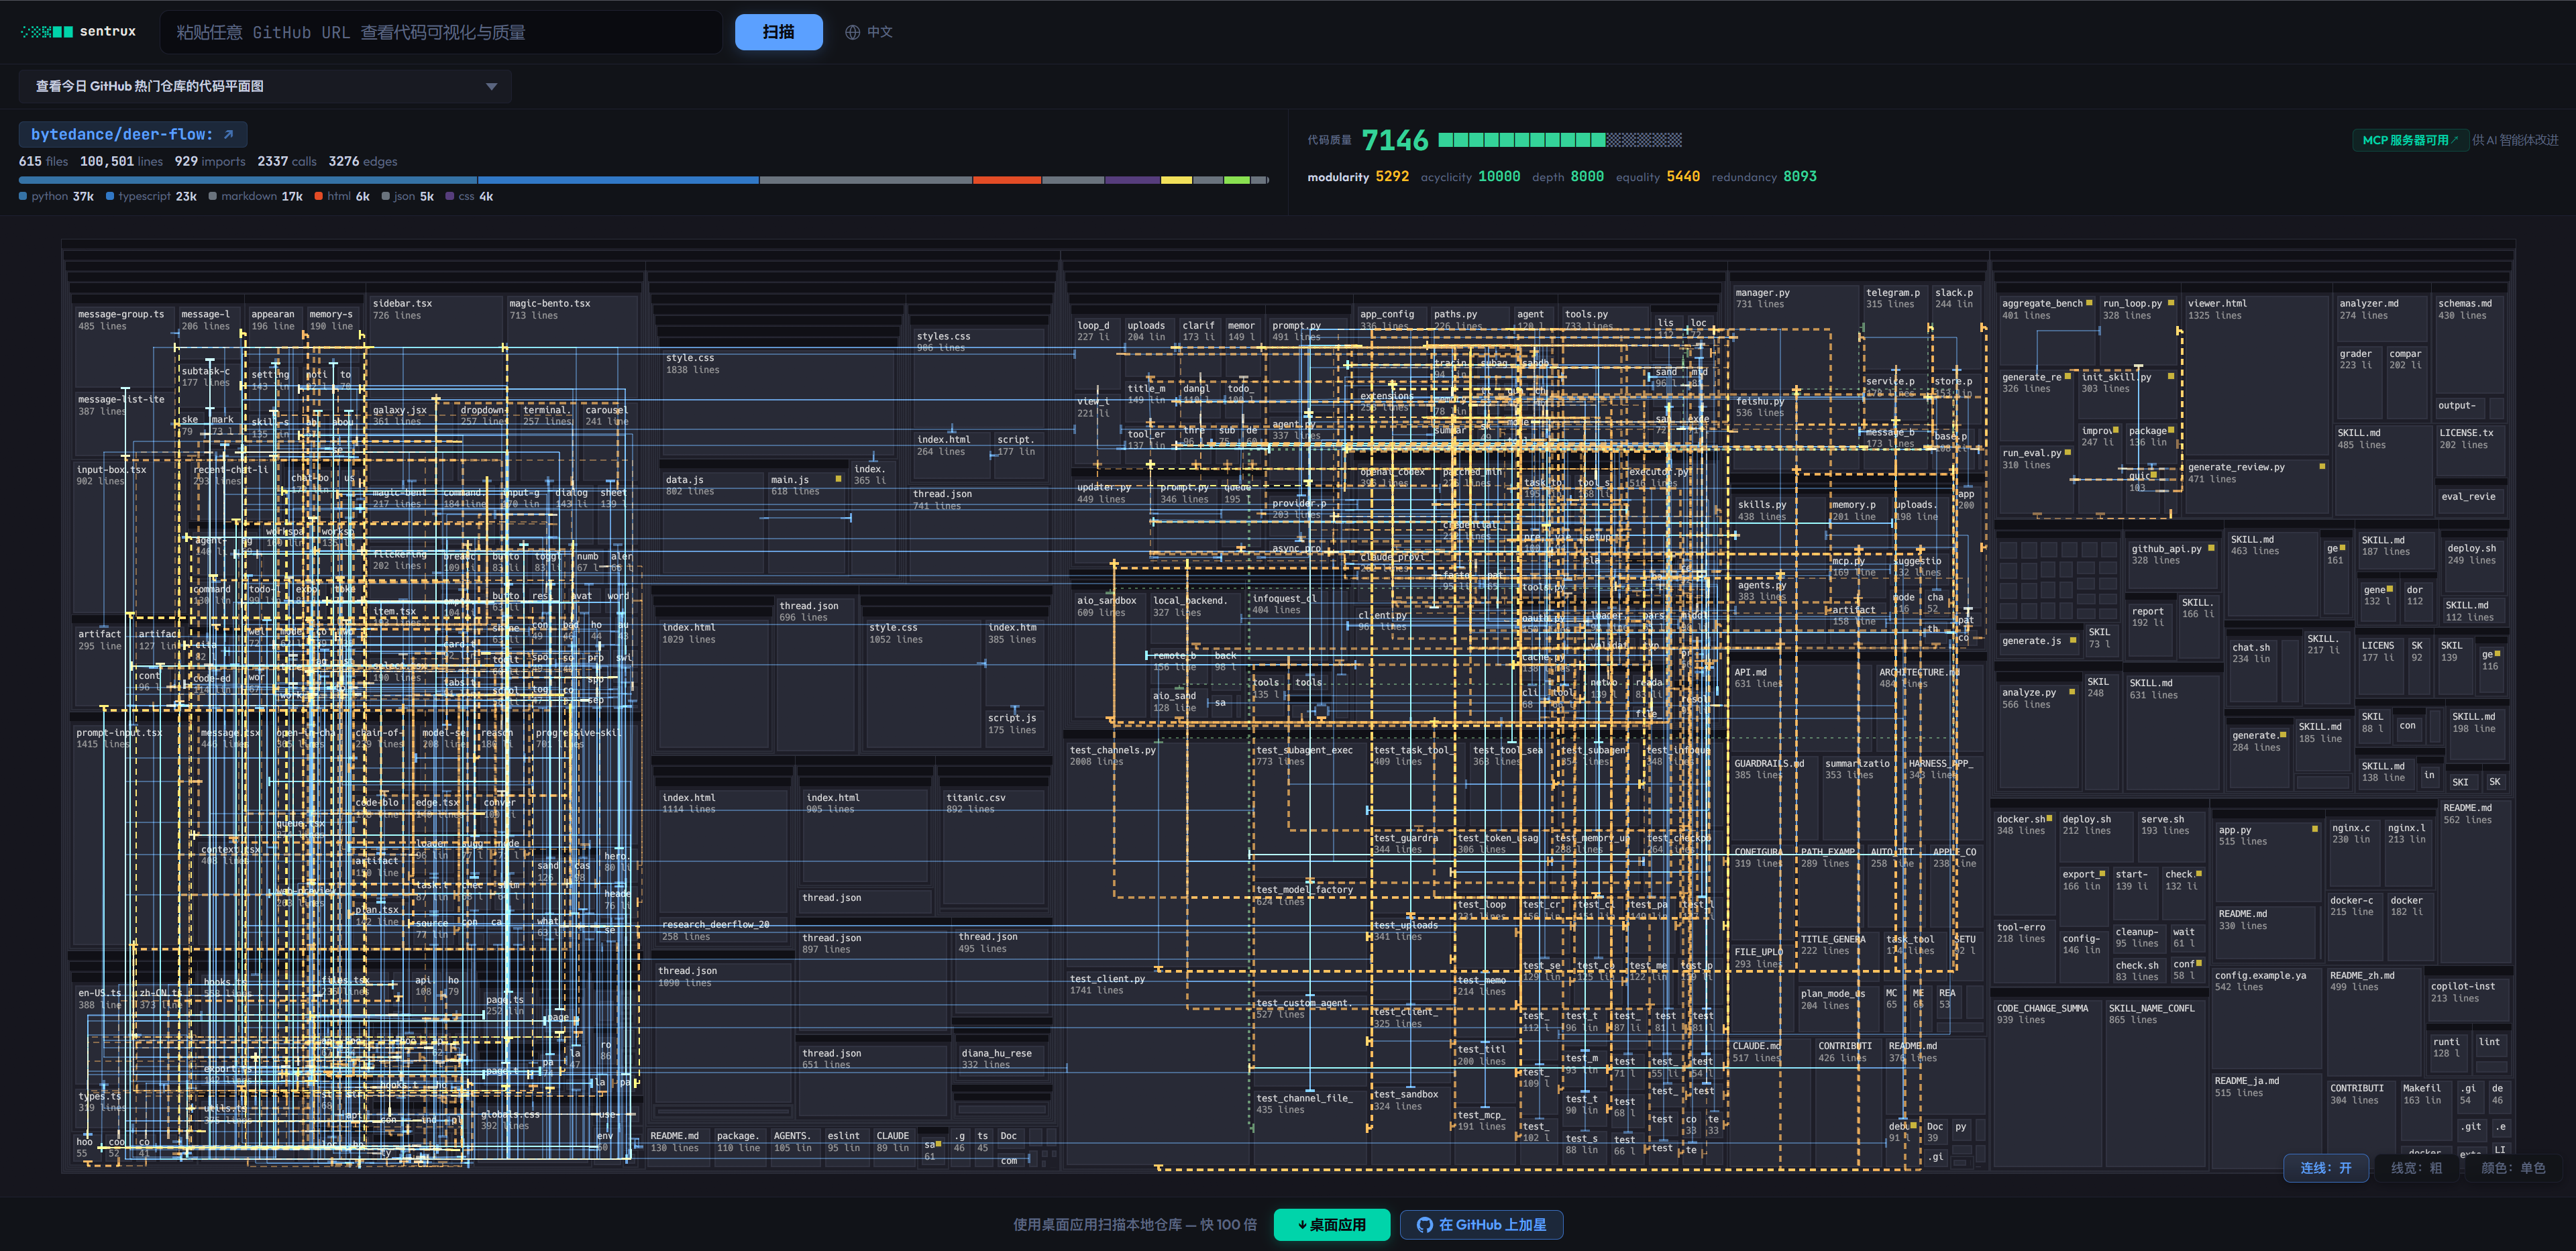Toggle the 颜色: 单色 color mode option

(x=2512, y=1168)
